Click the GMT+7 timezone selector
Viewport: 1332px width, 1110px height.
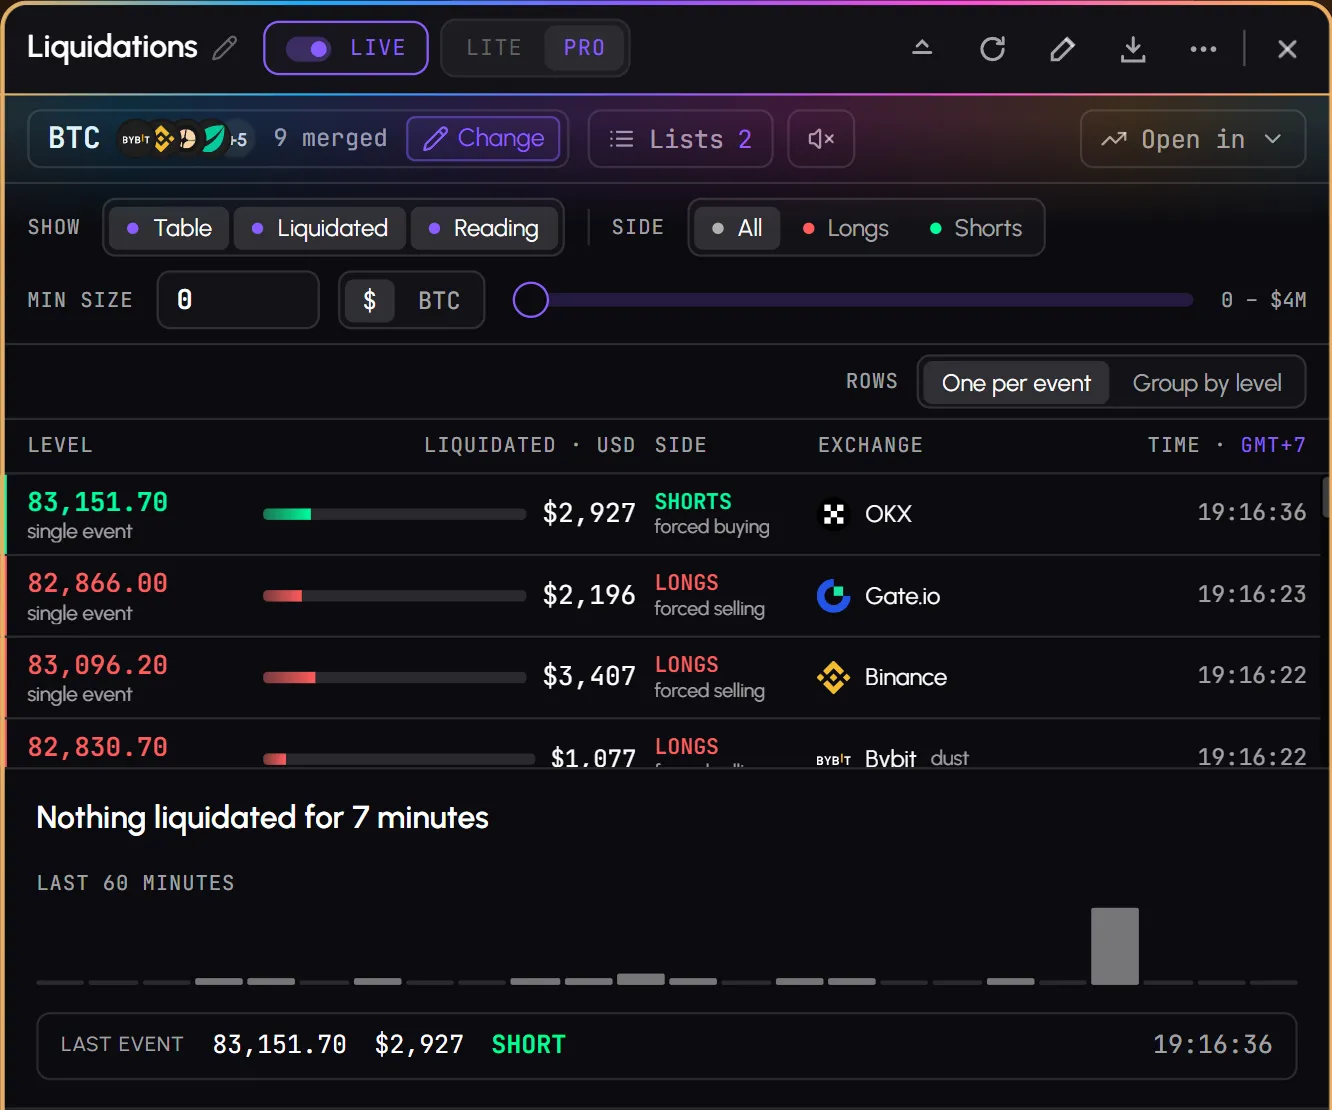click(x=1273, y=445)
